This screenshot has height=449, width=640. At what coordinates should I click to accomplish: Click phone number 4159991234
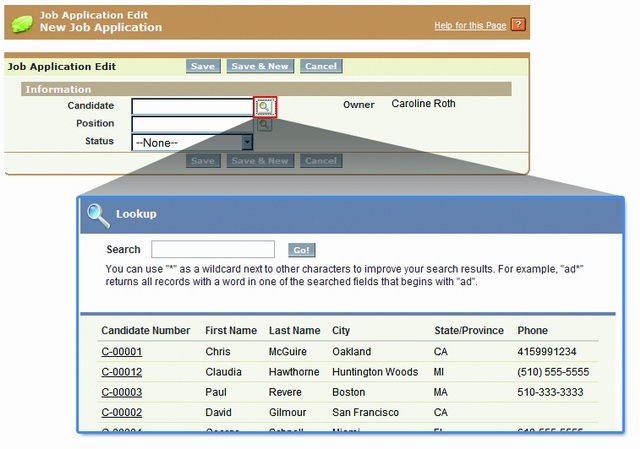coord(547,351)
